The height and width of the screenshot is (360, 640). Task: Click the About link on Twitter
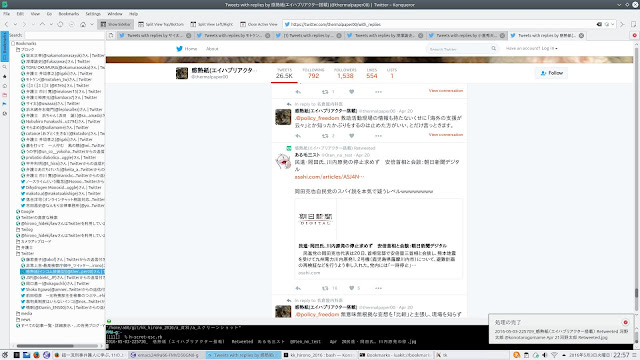click(212, 49)
